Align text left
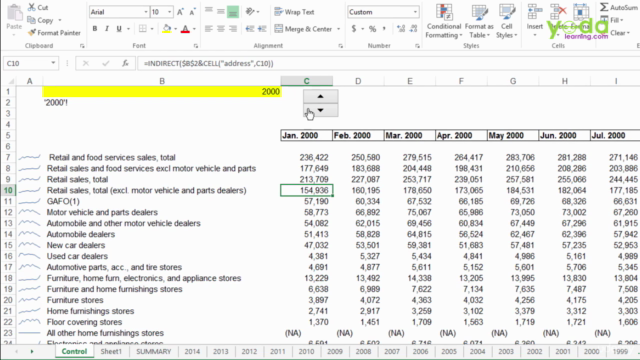Viewport: 640px width, 360px height. point(209,29)
